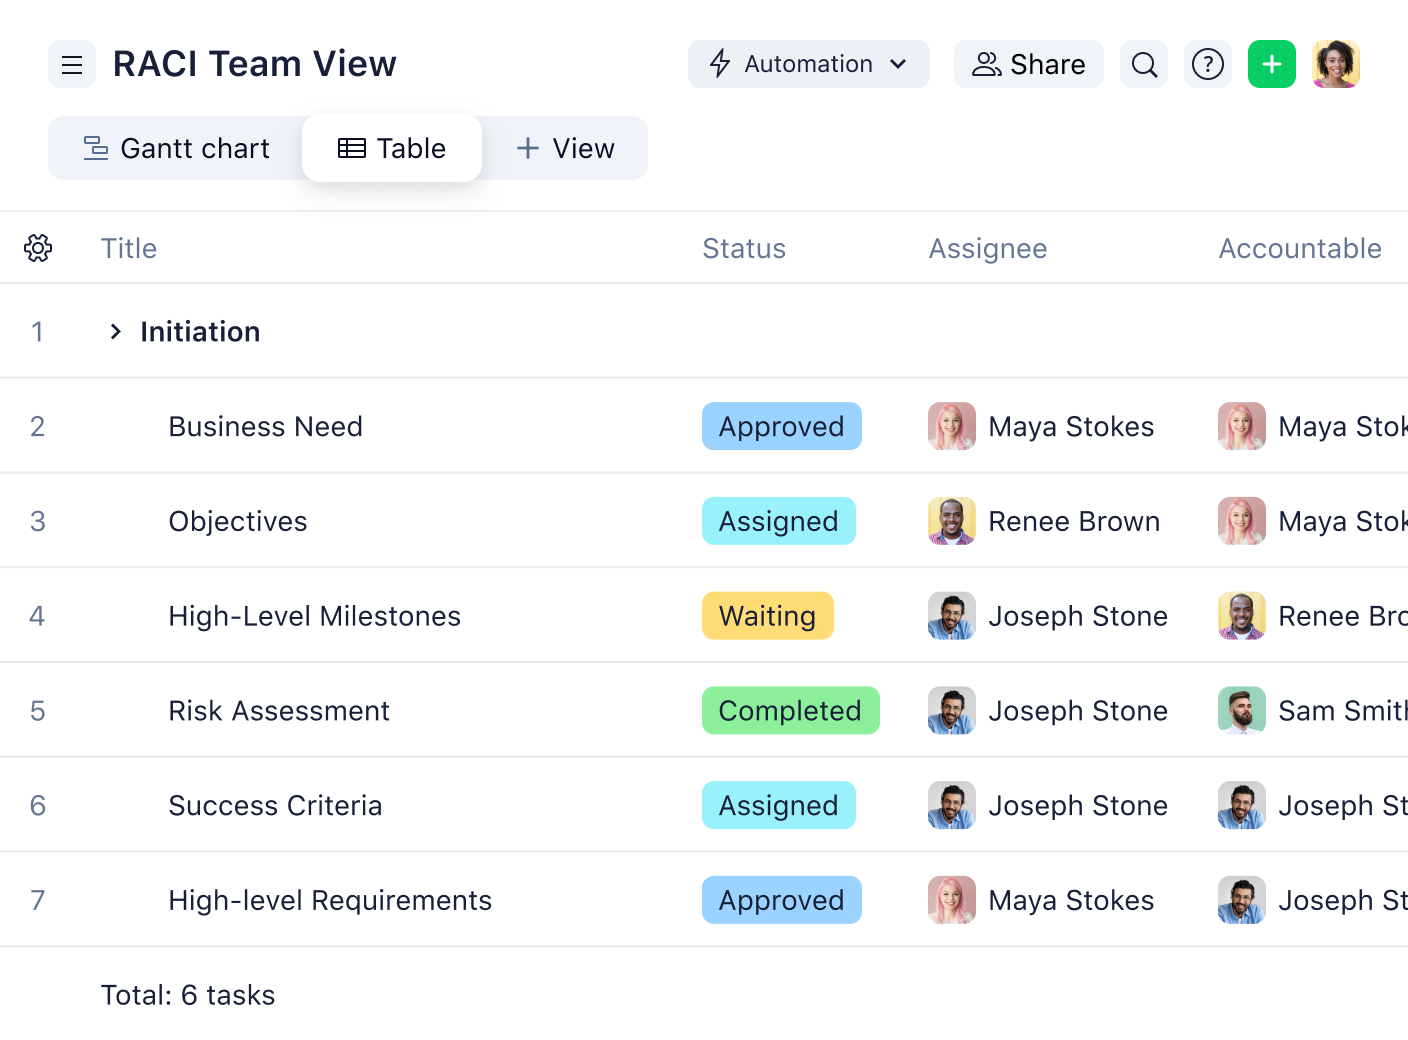Click the search magnifier icon
The image size is (1408, 1040).
1143,64
